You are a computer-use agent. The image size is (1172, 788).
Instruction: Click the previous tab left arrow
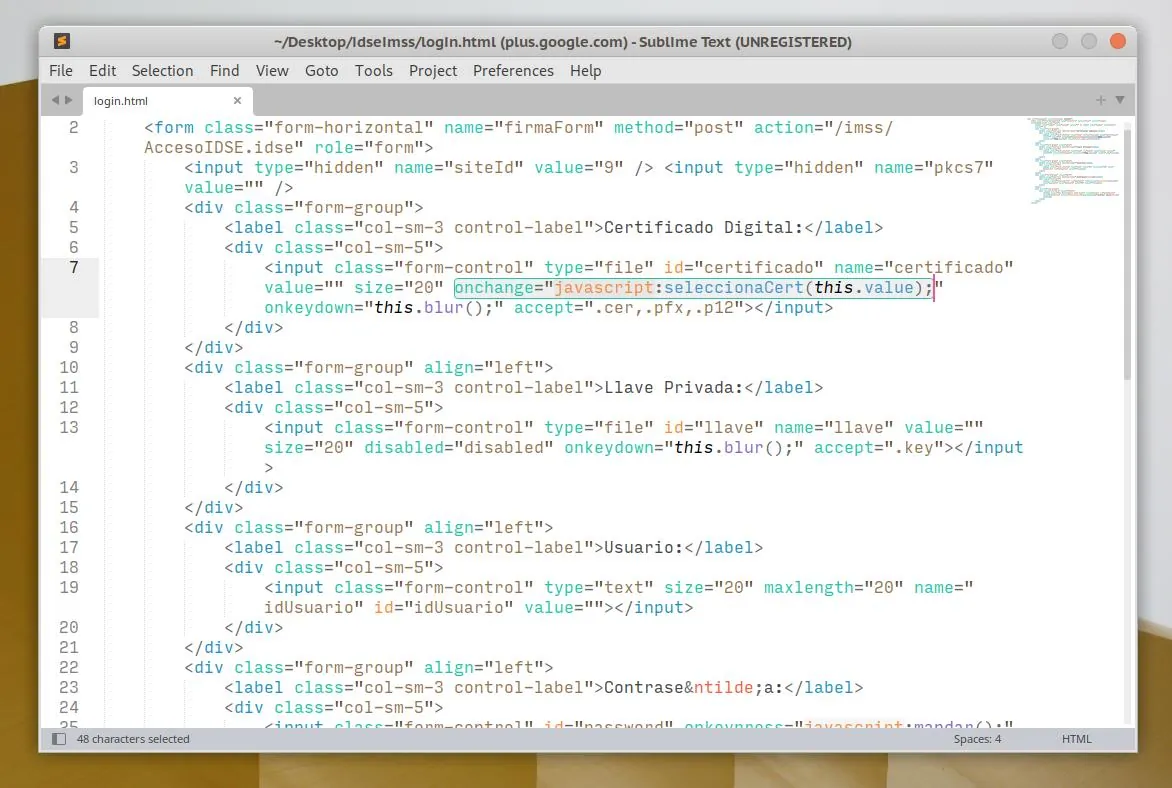(55, 100)
